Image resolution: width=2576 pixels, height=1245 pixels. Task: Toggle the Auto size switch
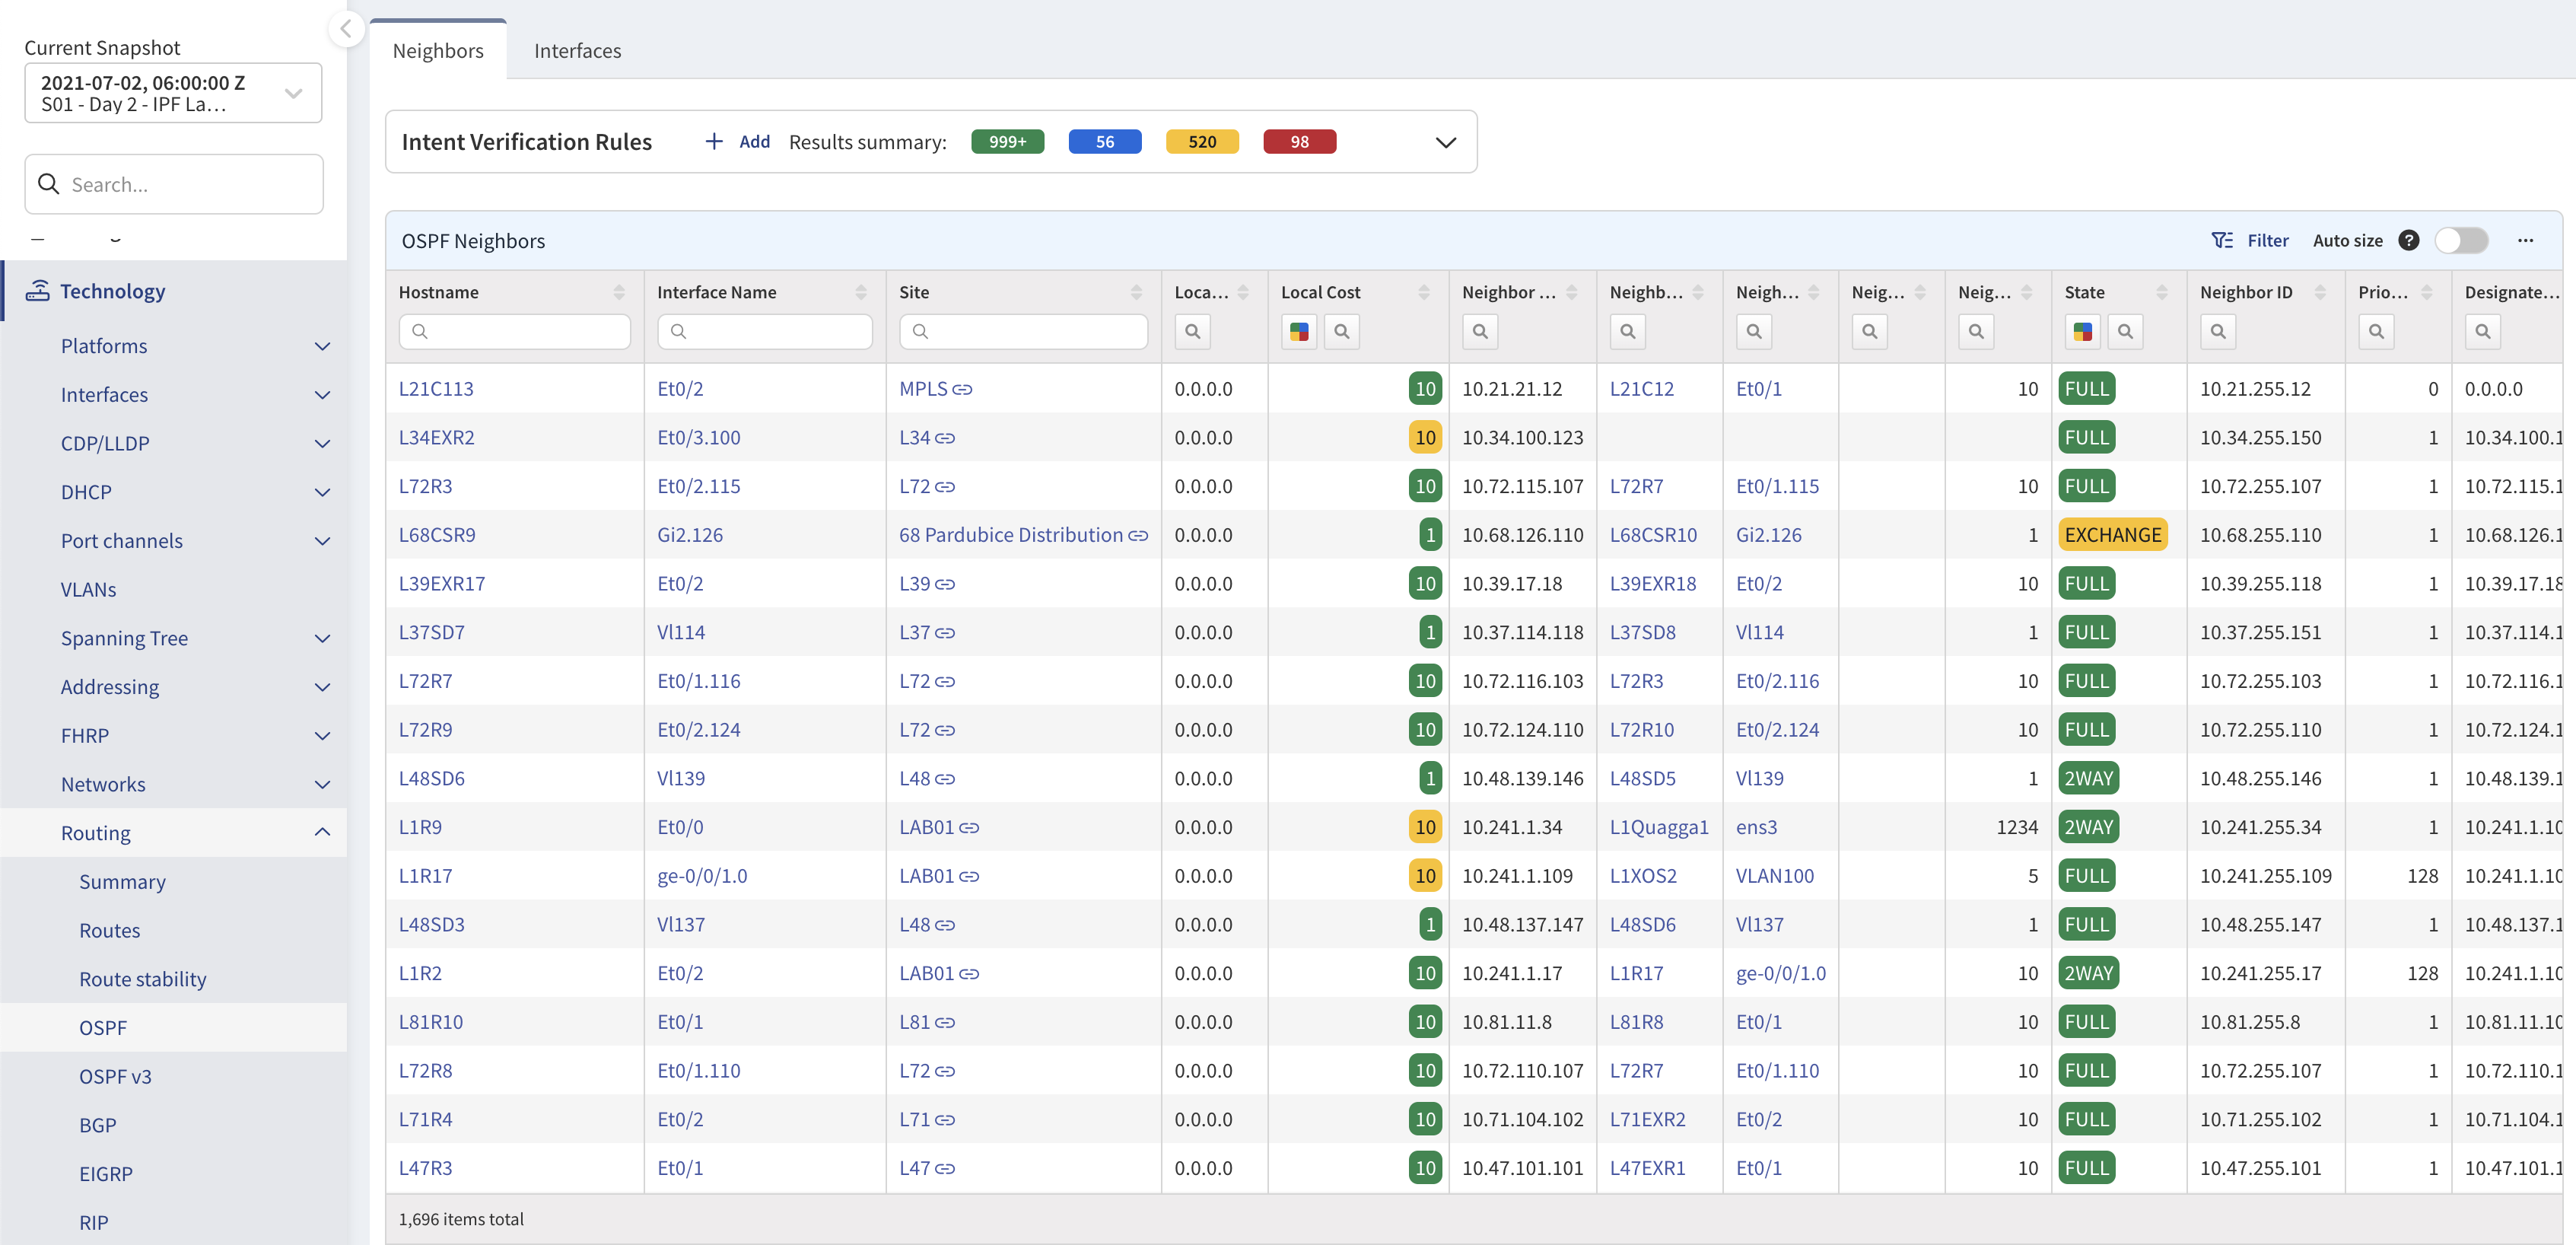click(2461, 240)
